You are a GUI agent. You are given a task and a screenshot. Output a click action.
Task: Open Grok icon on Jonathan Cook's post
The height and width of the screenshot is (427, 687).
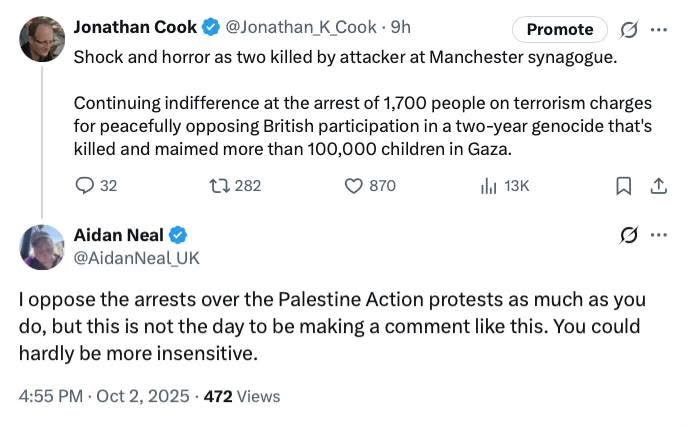coord(630,30)
